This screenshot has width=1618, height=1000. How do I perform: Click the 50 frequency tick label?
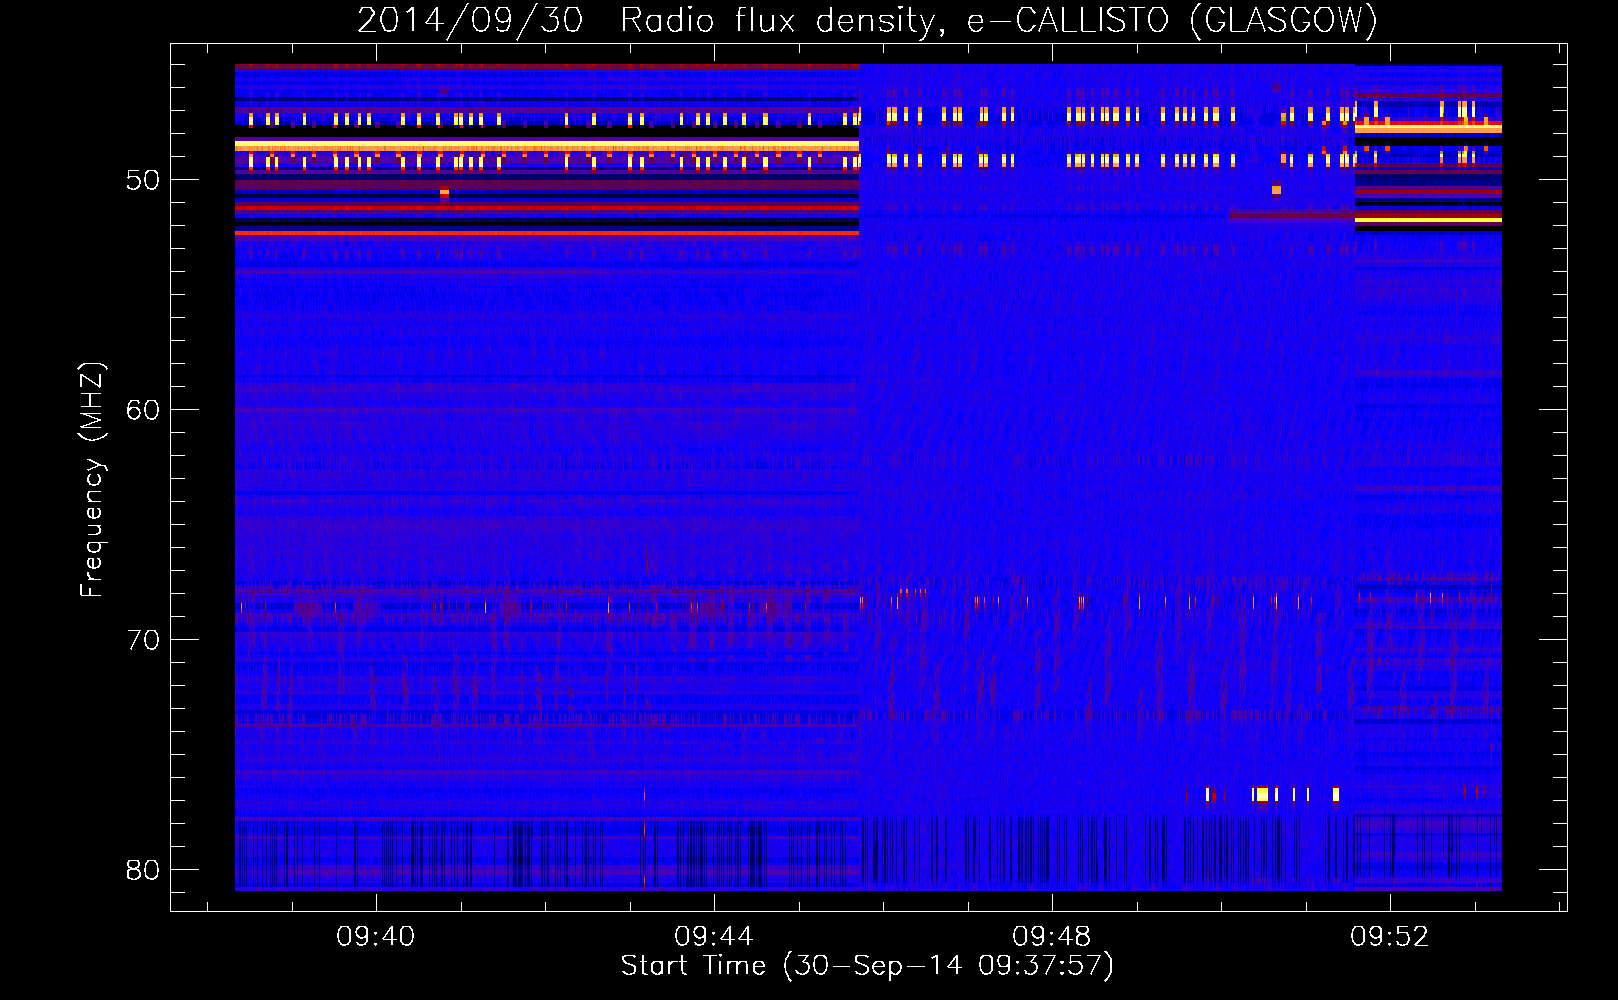tap(143, 180)
